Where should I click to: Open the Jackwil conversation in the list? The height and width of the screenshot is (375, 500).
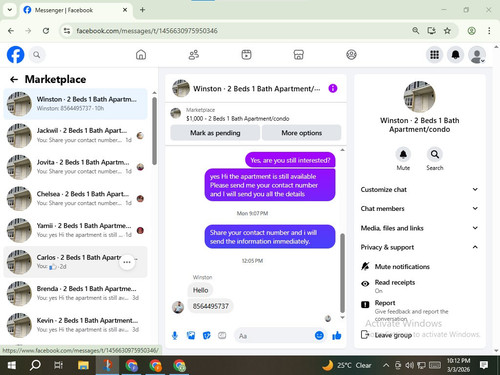click(x=75, y=135)
